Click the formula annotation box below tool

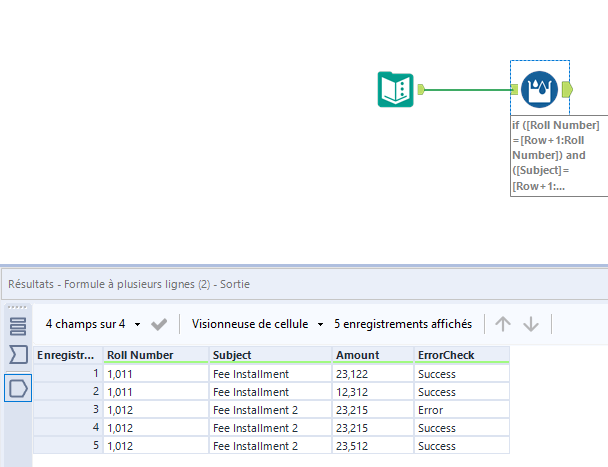tap(557, 156)
